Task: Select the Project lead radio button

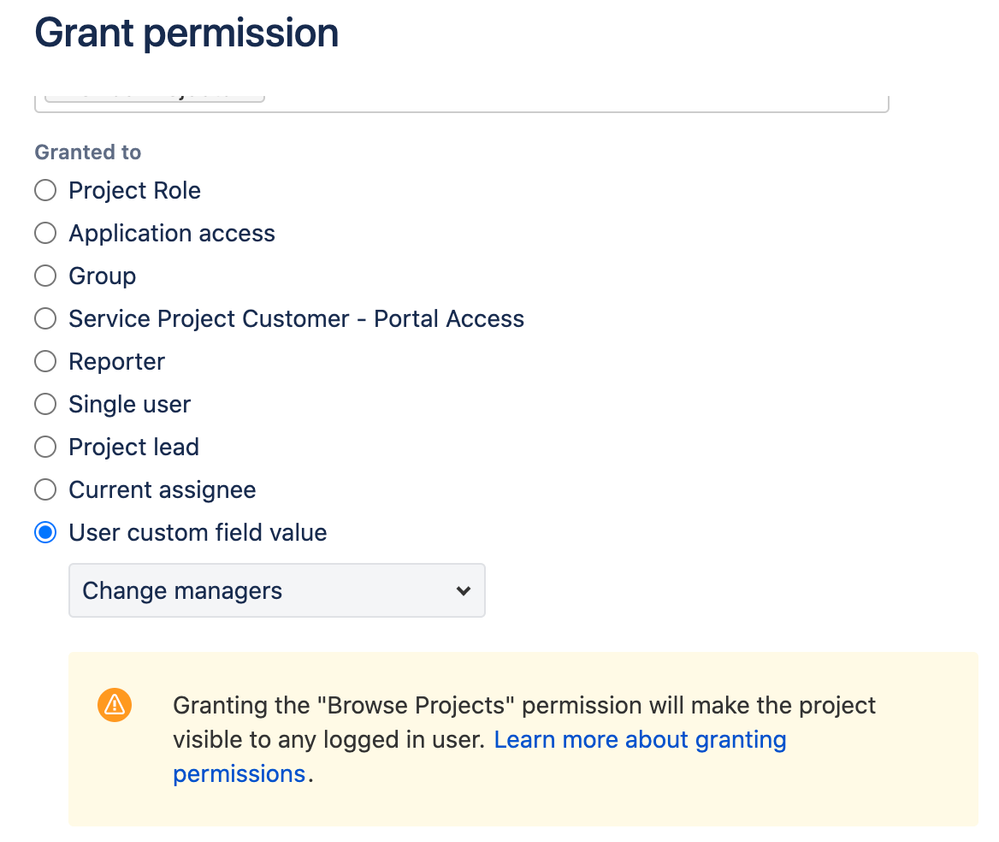Action: [45, 446]
